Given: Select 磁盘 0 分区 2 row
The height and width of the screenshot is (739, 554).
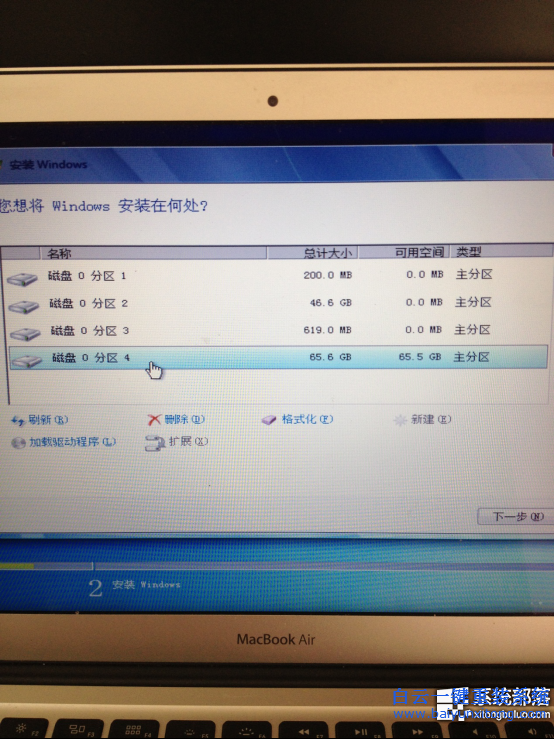Looking at the screenshot, I should click(277, 303).
